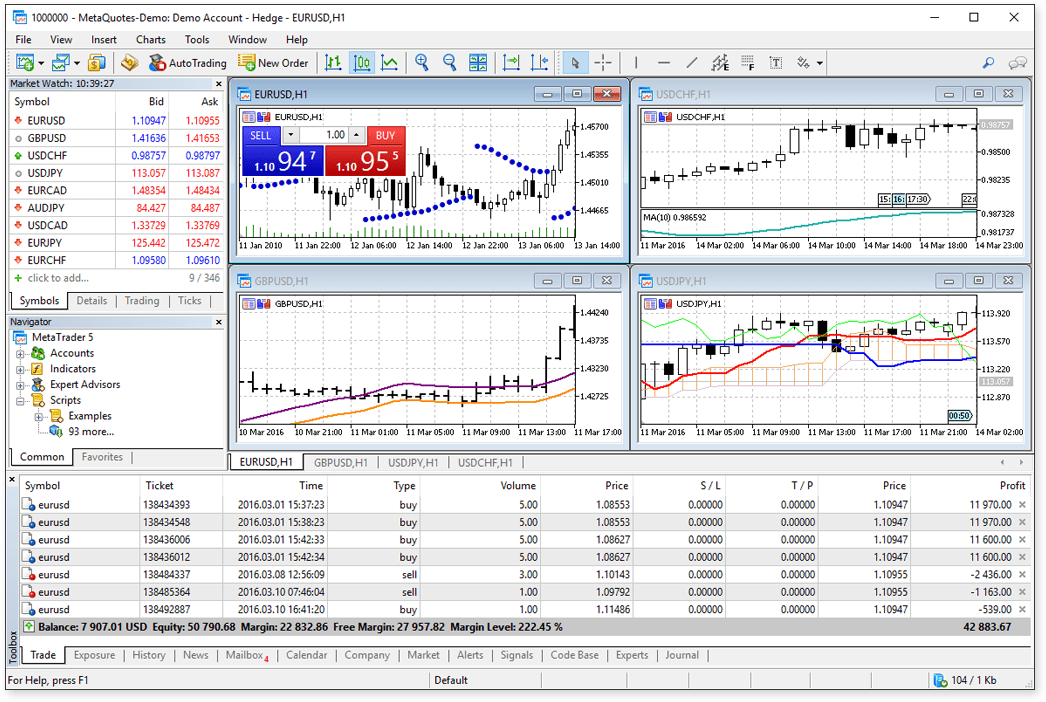Toggle AutoTrading on or off
Image resolution: width=1046 pixels, height=702 pixels.
pos(187,63)
